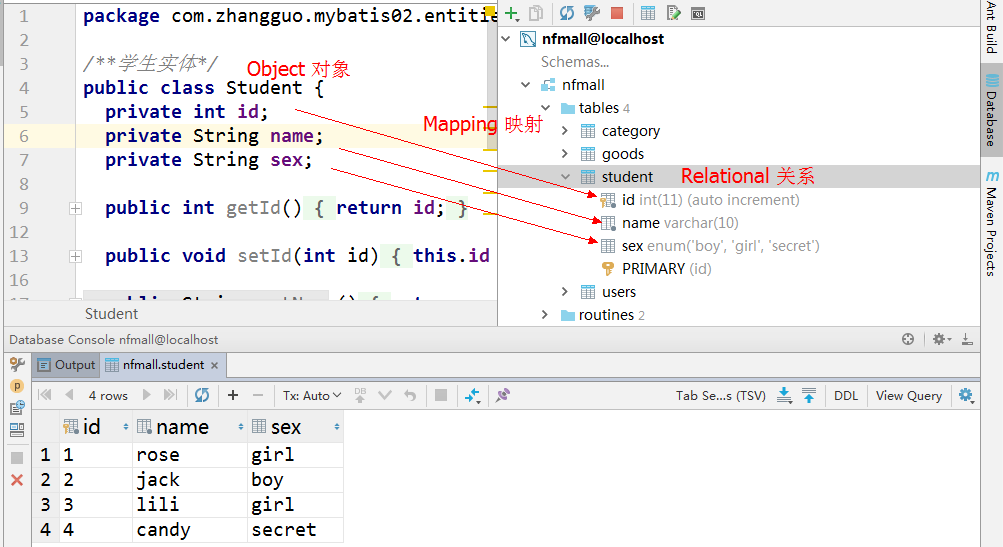
Task: Go to previous page of rows
Action: pyautogui.click(x=70, y=395)
